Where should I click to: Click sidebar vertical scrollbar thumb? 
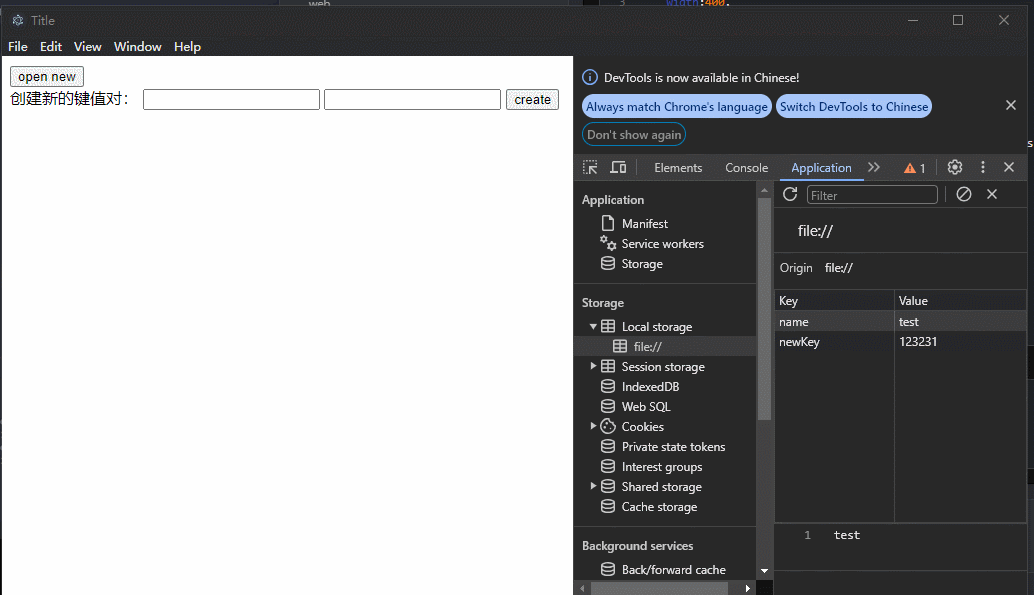click(764, 309)
